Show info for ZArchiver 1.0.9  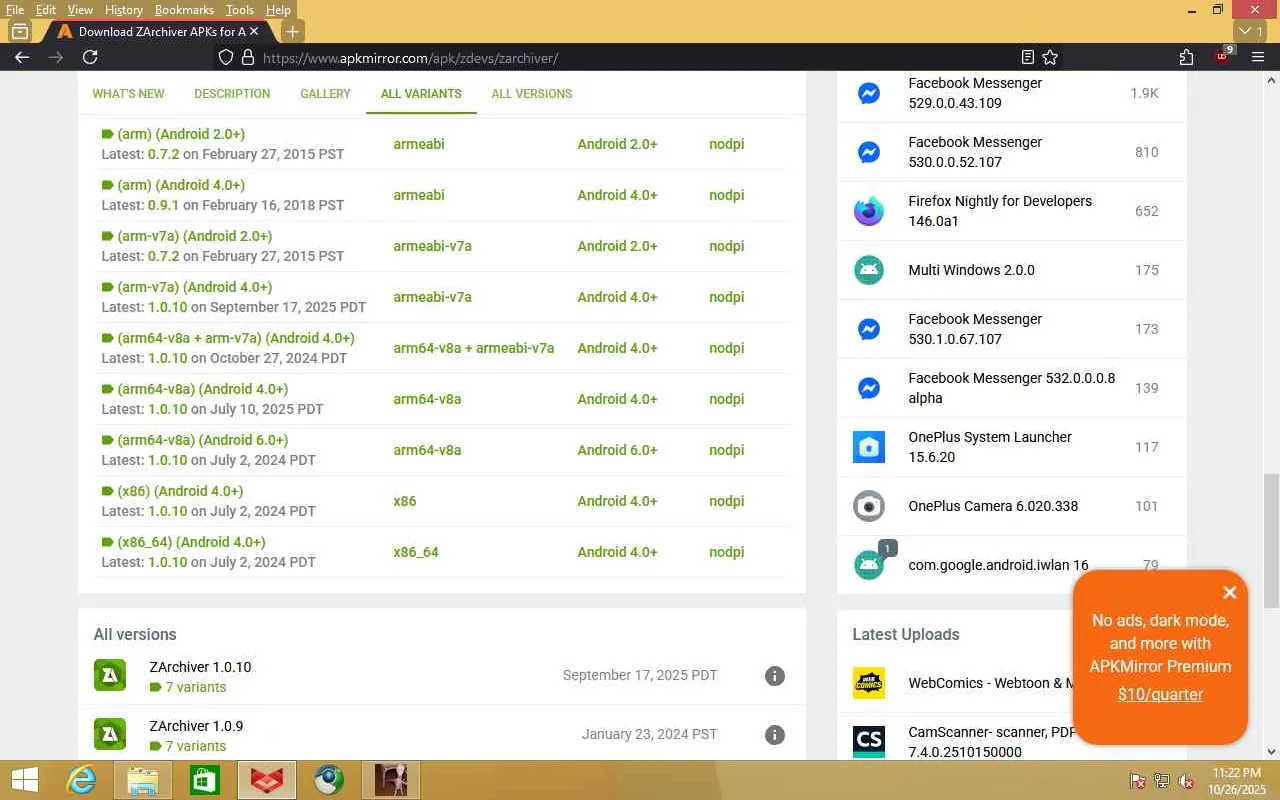coord(774,735)
